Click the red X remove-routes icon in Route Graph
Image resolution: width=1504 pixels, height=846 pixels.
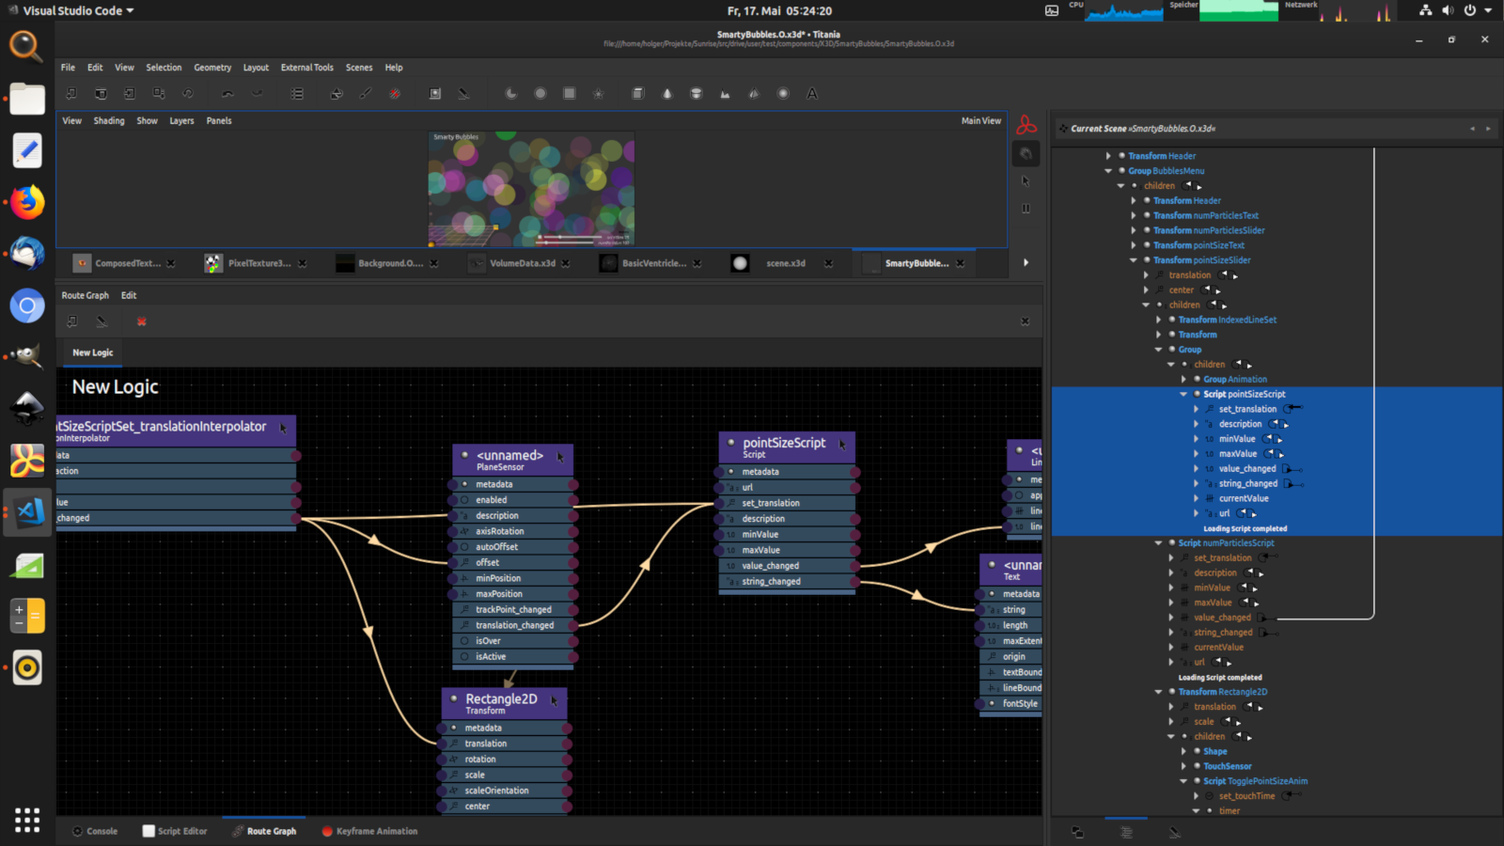141,321
